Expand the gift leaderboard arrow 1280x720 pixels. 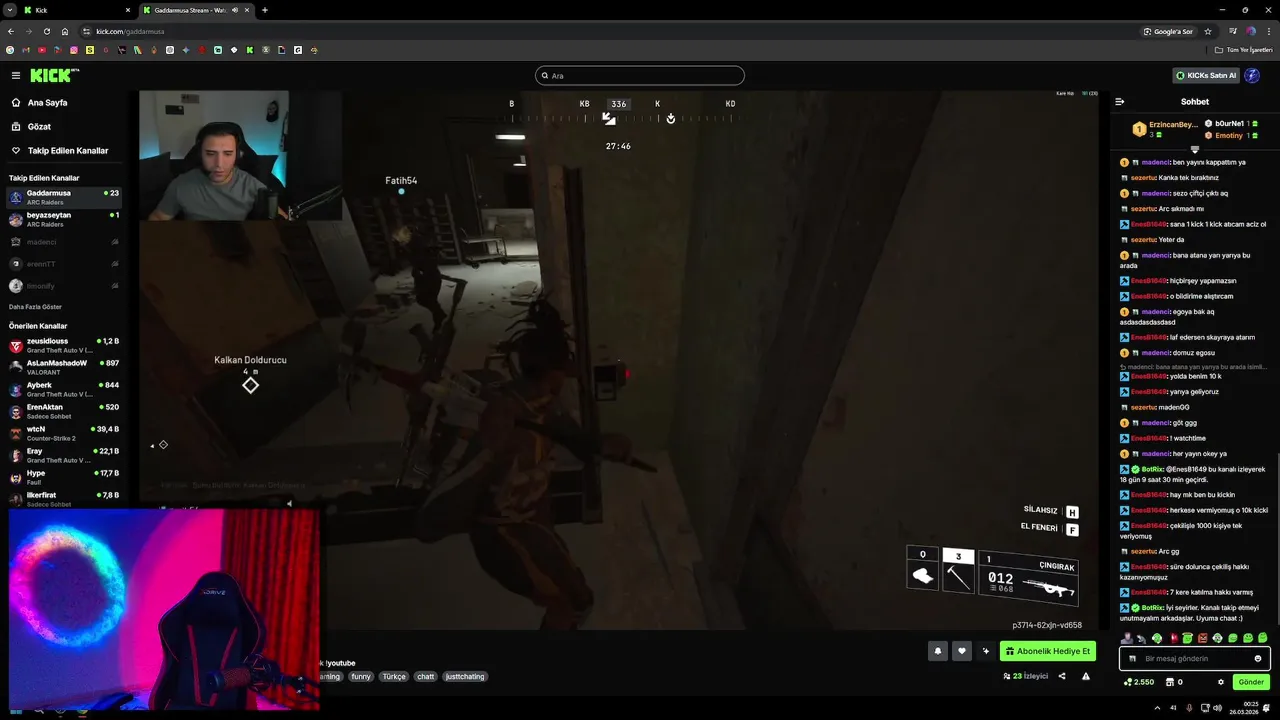click(1194, 149)
